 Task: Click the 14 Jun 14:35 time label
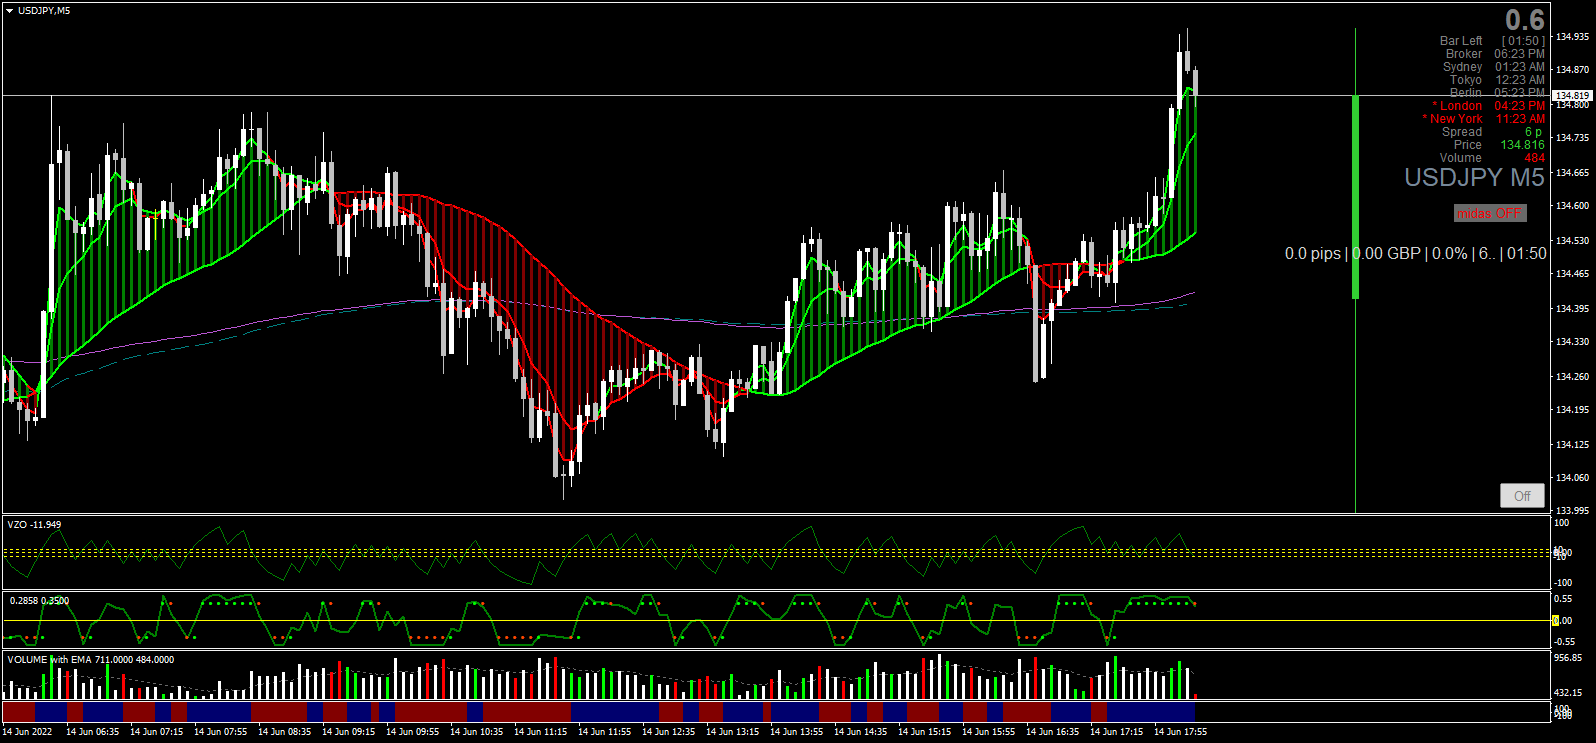coord(860,732)
